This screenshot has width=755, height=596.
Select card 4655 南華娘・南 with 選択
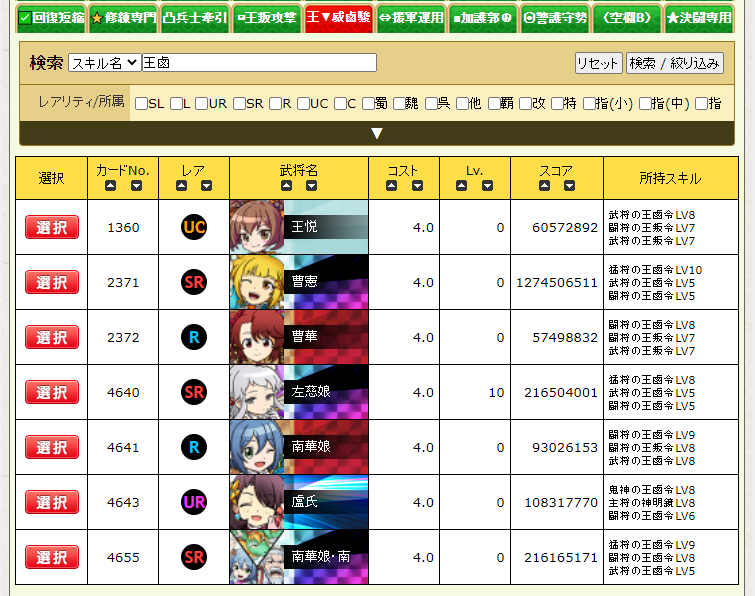(52, 557)
